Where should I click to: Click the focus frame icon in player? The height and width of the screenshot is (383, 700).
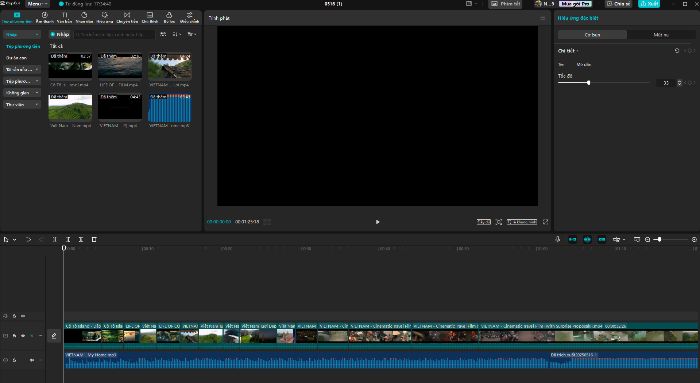[x=499, y=222]
